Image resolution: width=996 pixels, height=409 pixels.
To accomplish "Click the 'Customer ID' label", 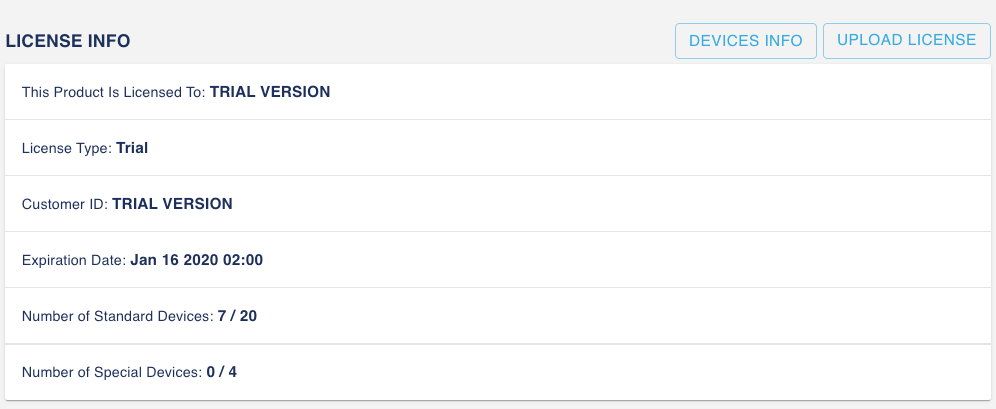I will [x=65, y=204].
